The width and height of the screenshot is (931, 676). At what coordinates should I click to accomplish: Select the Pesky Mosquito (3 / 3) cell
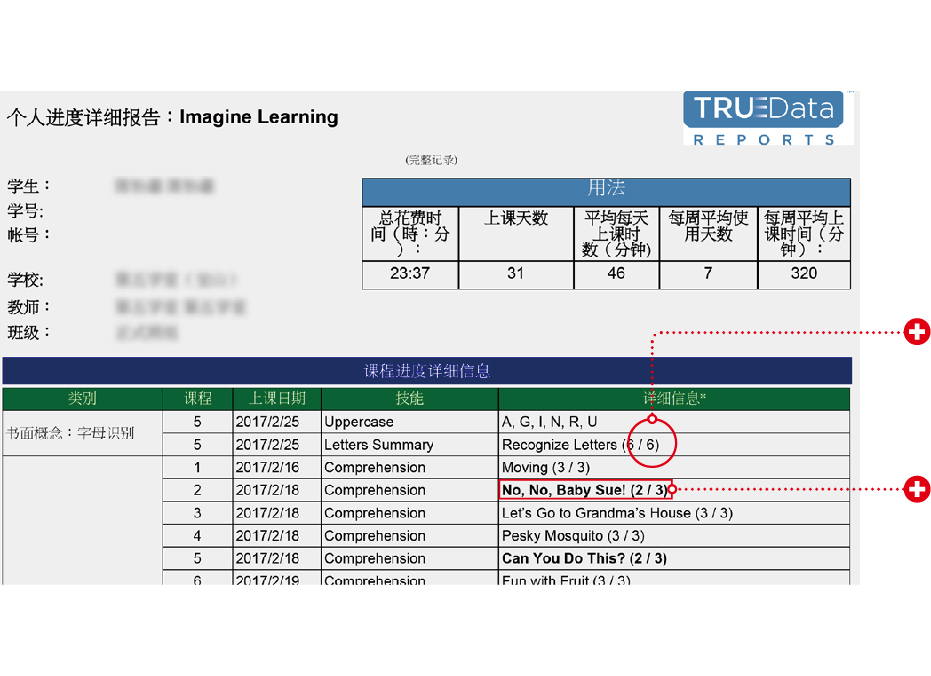[x=674, y=536]
